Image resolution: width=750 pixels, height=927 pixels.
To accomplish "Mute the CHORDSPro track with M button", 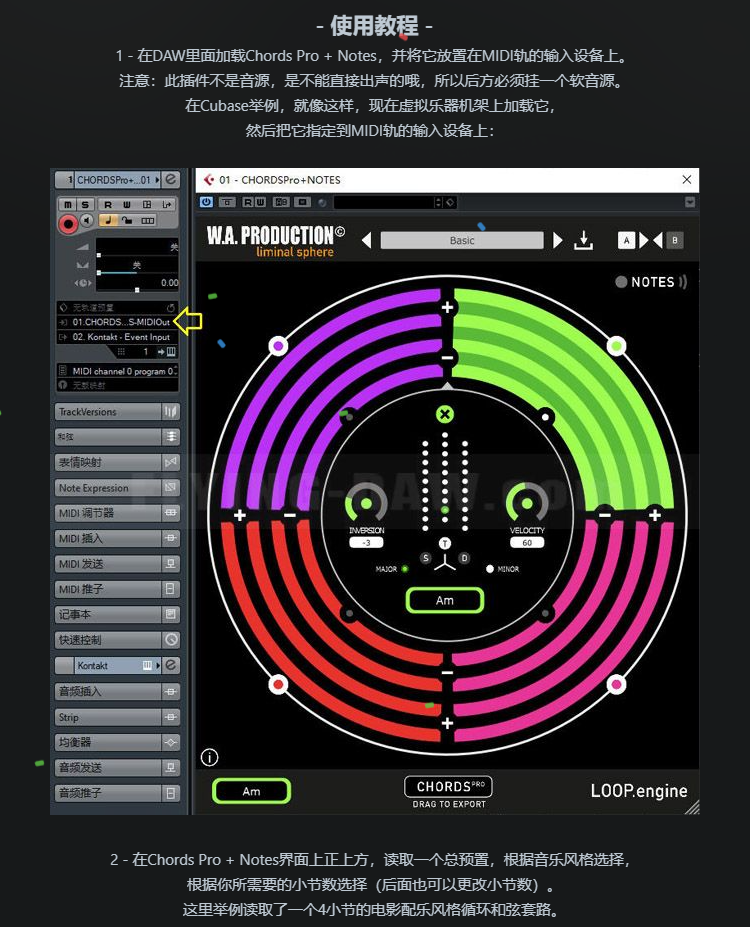I will [x=68, y=204].
